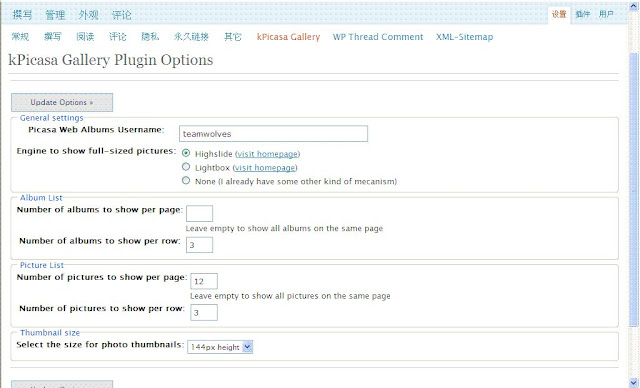Open the 评论 top menu
The width and height of the screenshot is (640, 388).
(x=121, y=15)
